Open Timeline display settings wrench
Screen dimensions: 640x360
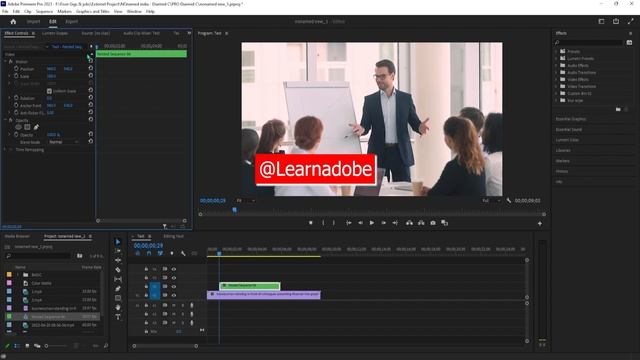[x=183, y=253]
